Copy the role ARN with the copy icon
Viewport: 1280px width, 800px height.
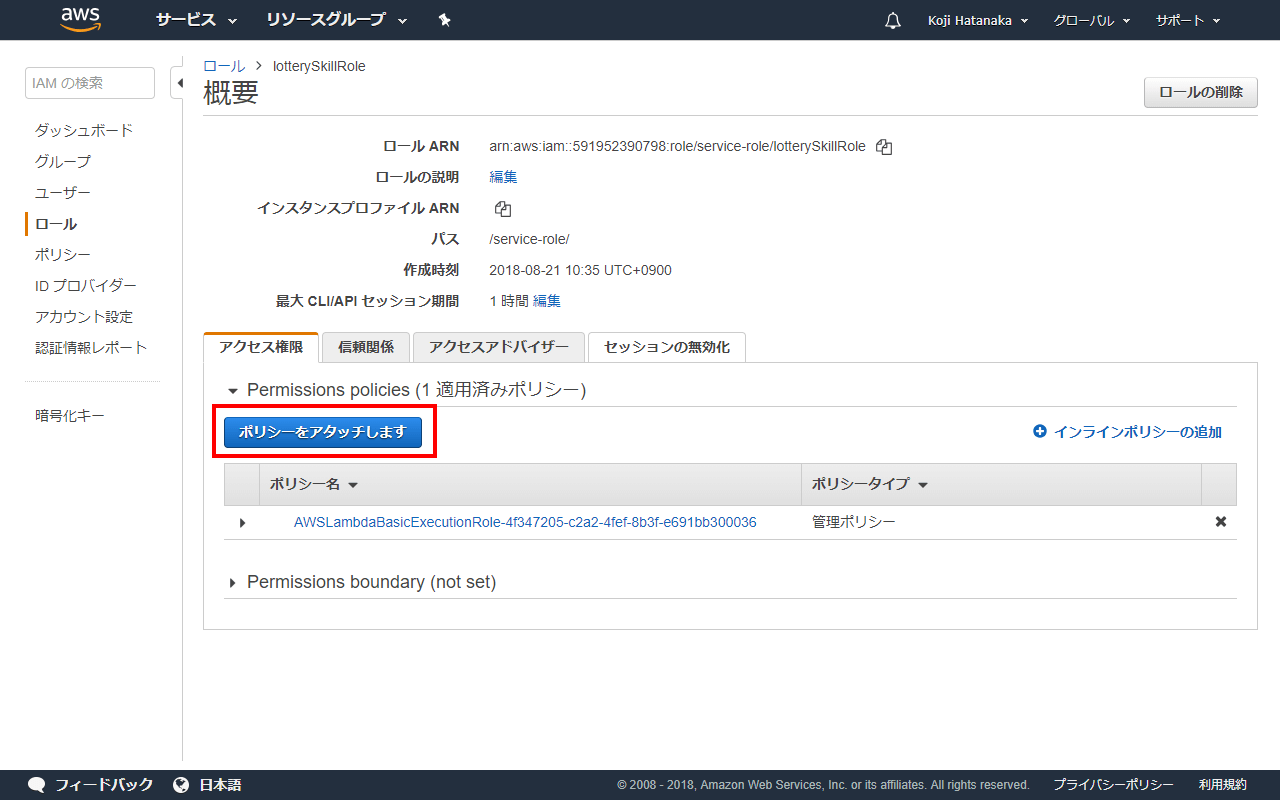click(x=884, y=147)
